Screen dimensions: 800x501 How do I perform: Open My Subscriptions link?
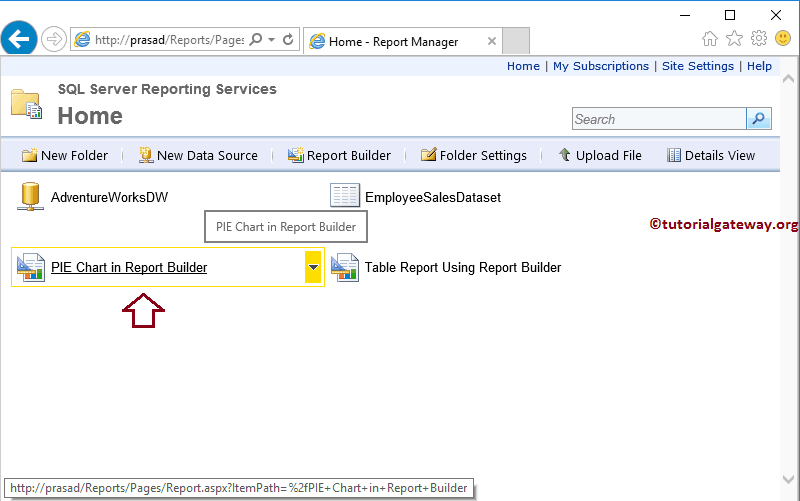coord(601,66)
